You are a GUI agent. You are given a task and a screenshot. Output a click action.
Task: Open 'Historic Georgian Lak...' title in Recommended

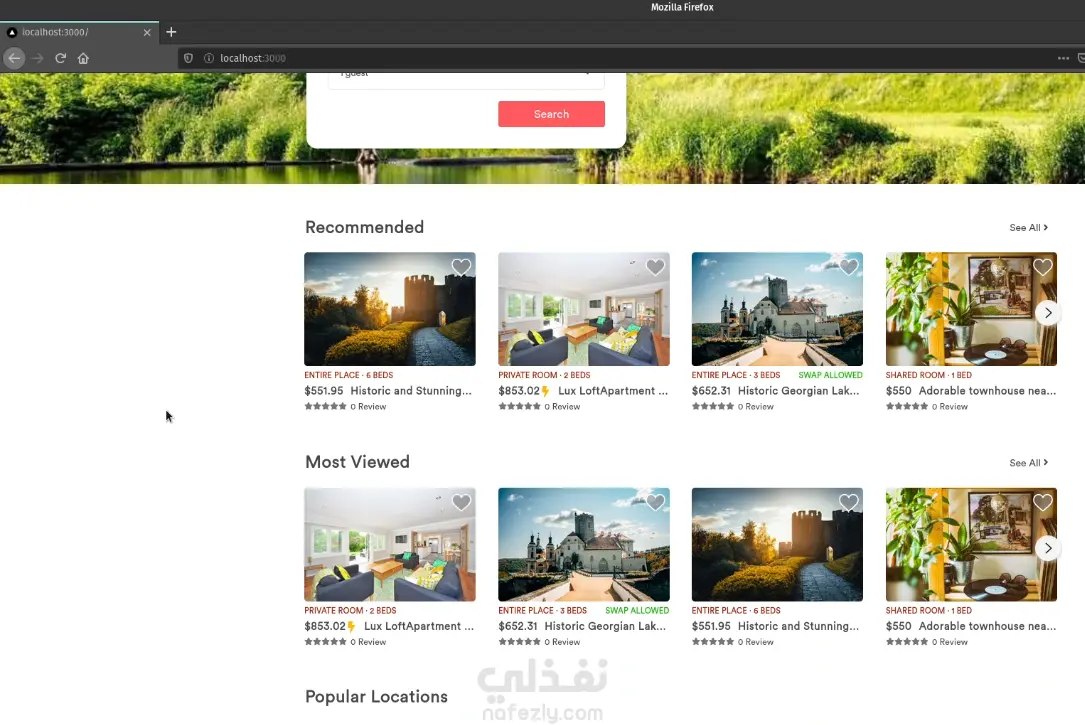coord(799,391)
